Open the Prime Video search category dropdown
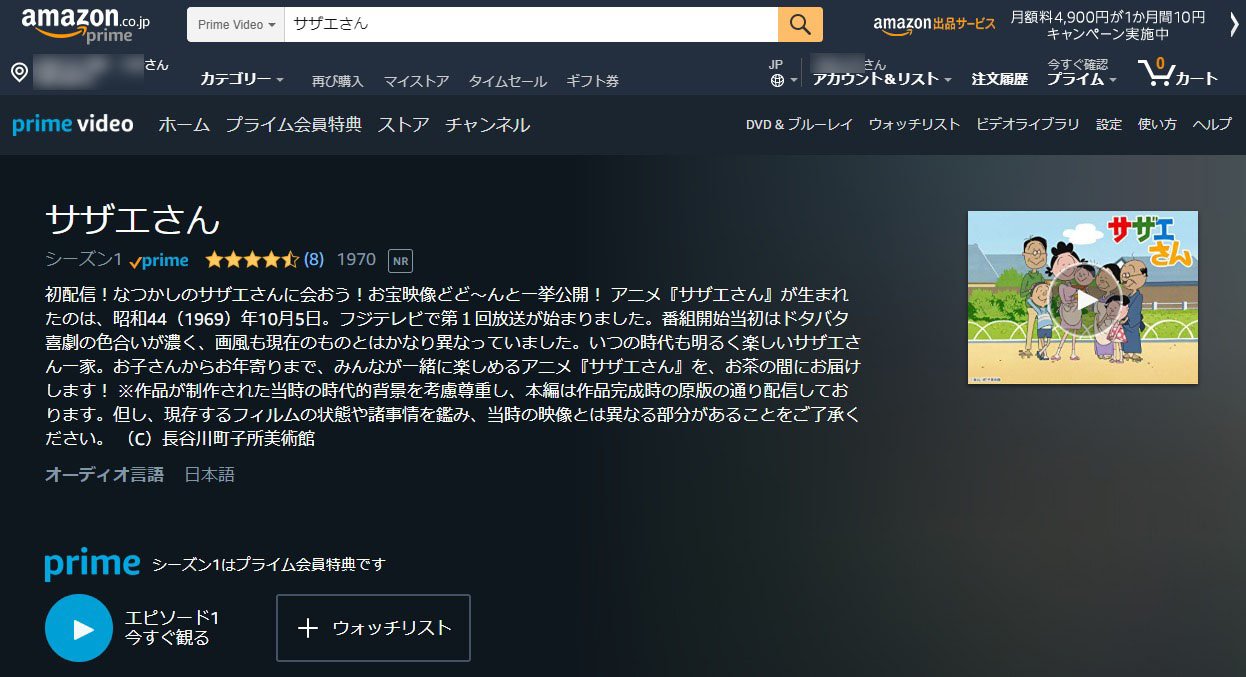The image size is (1246, 677). [236, 24]
